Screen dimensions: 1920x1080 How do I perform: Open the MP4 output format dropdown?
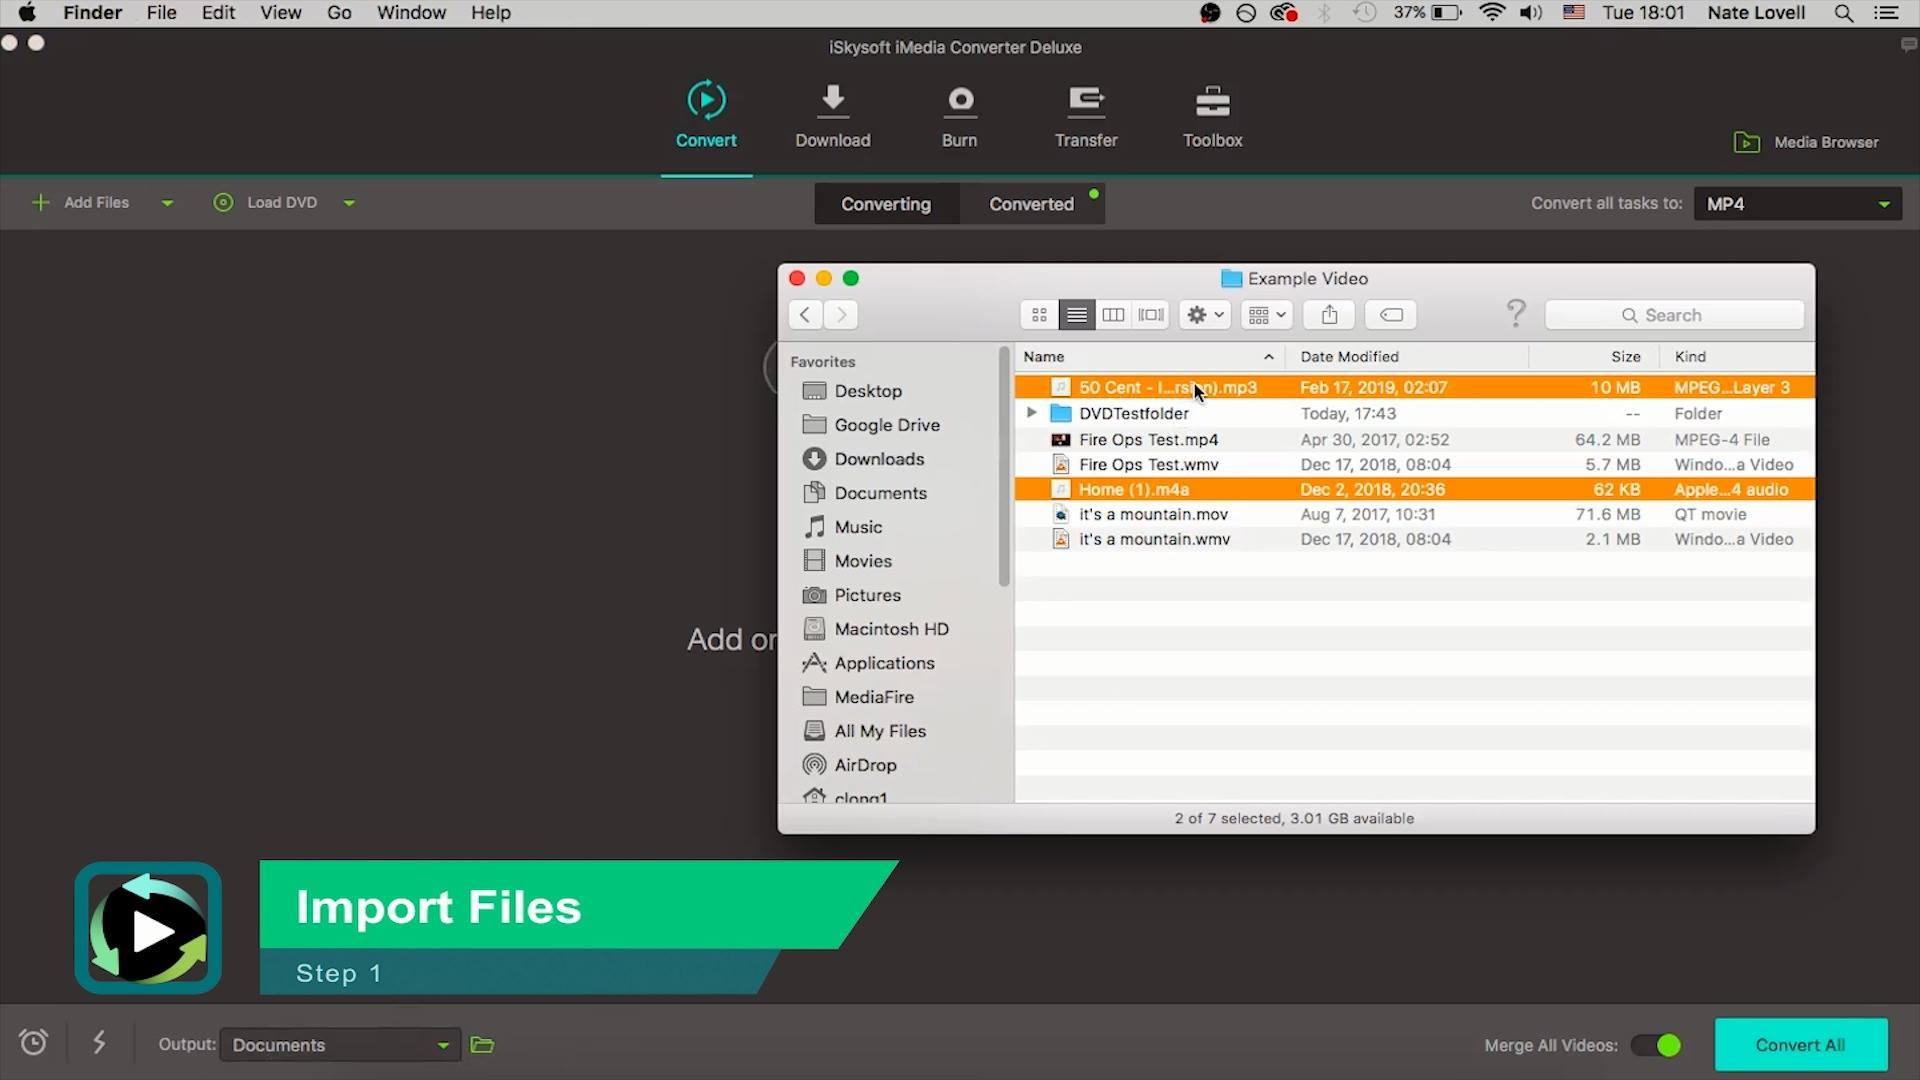tap(1798, 204)
